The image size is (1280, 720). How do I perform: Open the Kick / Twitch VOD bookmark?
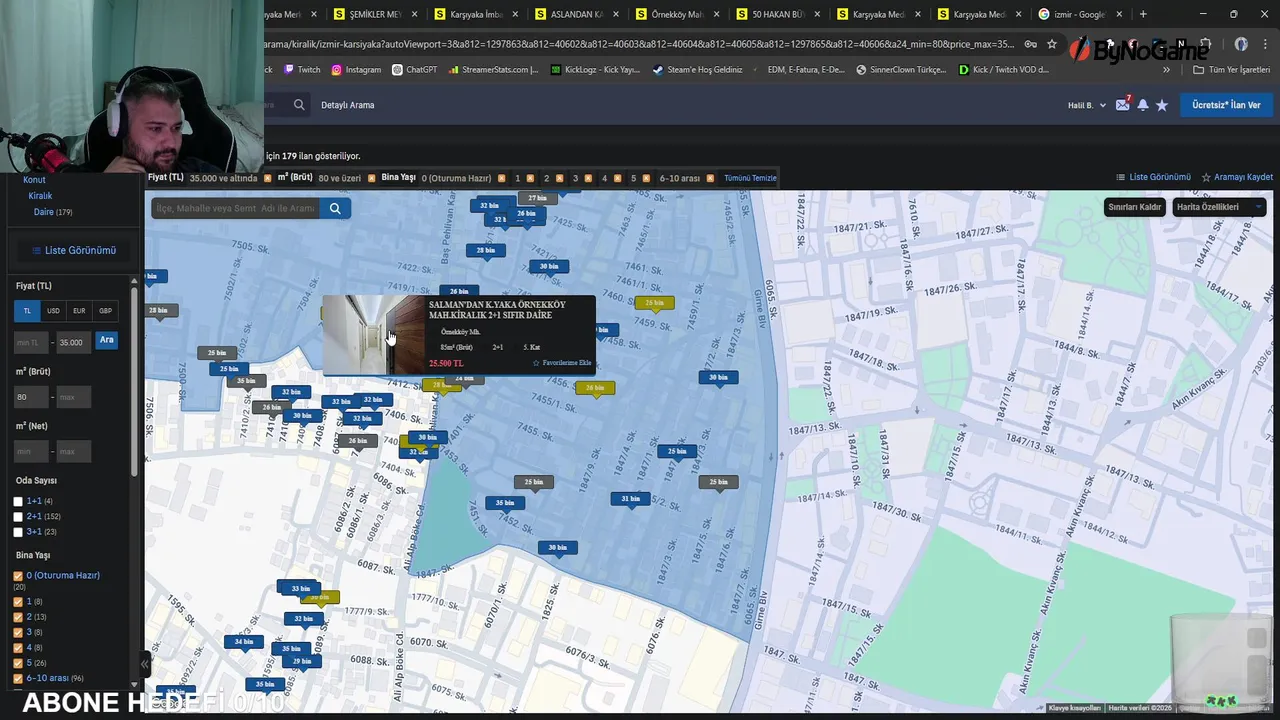click(1004, 70)
